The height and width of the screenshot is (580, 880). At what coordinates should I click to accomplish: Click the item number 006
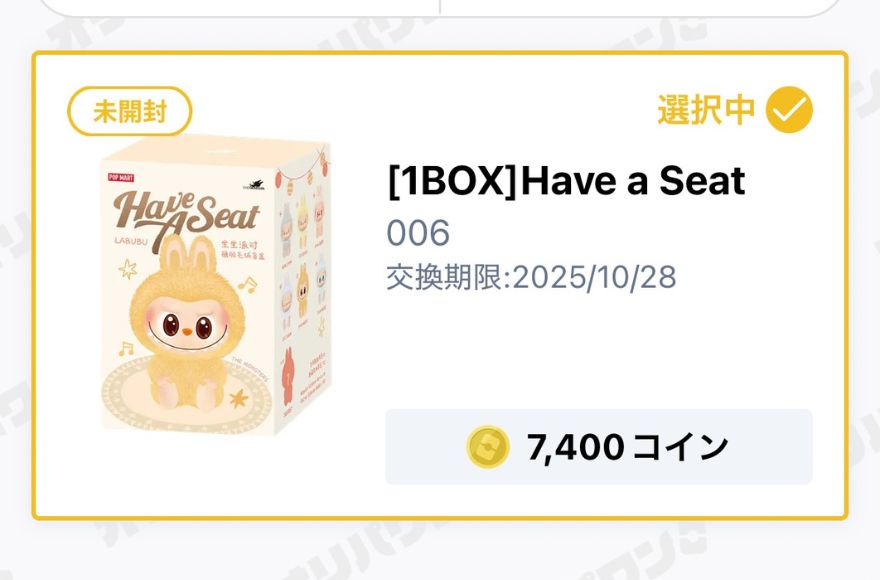pyautogui.click(x=418, y=233)
